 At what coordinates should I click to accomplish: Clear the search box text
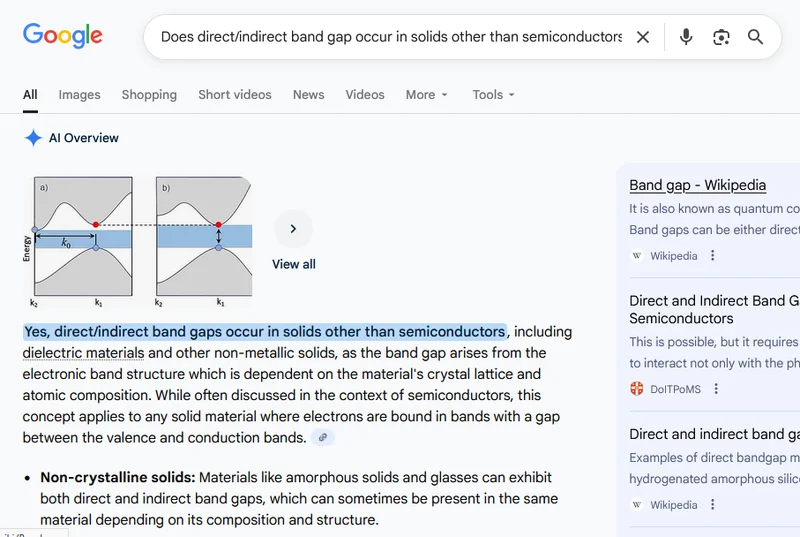tap(643, 37)
